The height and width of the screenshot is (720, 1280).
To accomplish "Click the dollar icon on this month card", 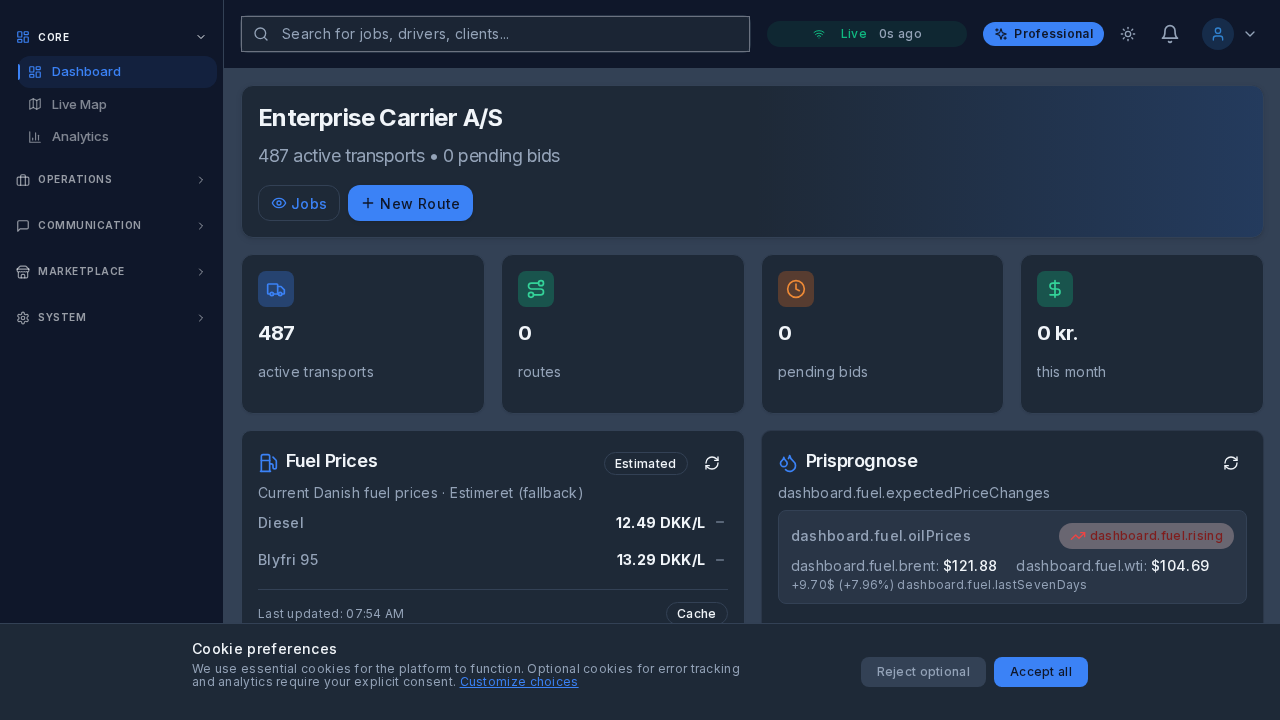I will point(1055,289).
